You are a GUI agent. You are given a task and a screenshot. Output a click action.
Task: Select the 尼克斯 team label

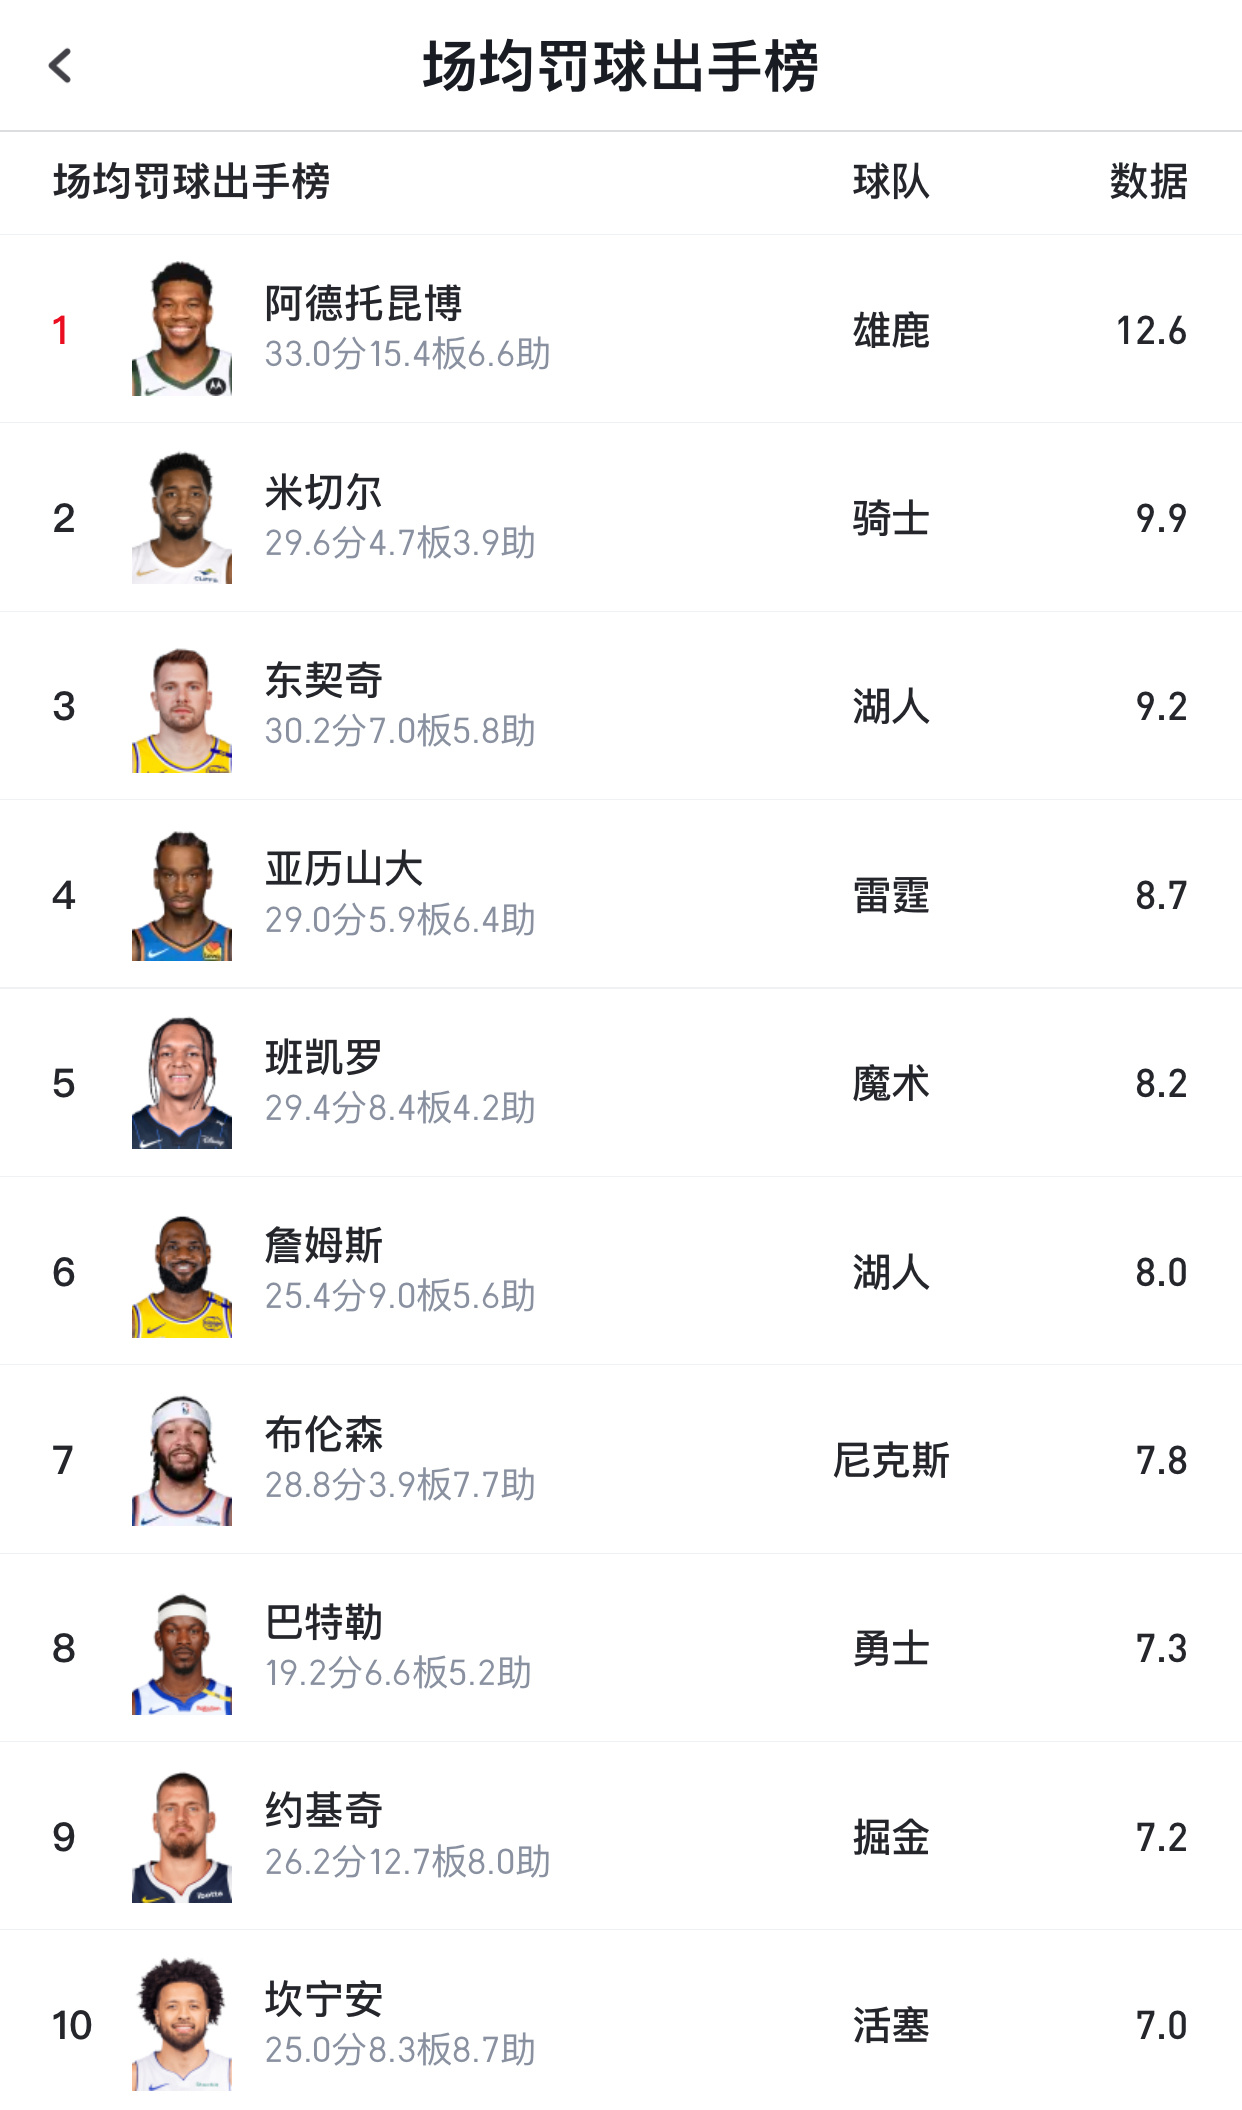pos(891,1460)
